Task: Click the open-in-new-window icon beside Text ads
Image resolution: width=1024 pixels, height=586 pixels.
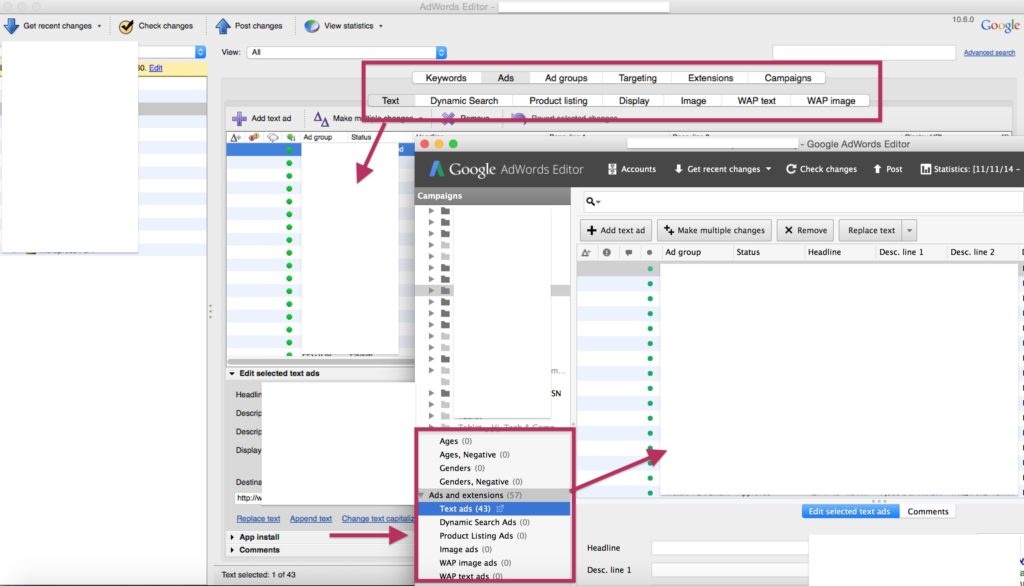Action: click(x=500, y=509)
